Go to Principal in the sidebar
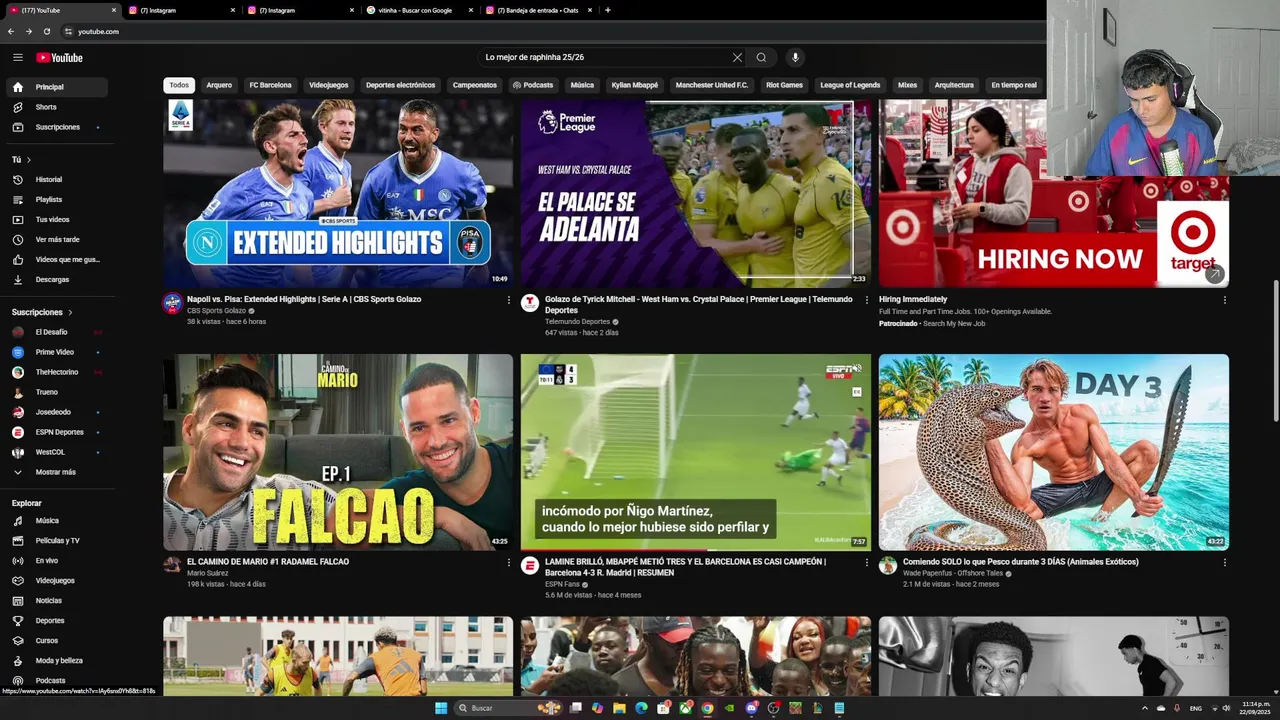The height and width of the screenshot is (720, 1280). 55,87
